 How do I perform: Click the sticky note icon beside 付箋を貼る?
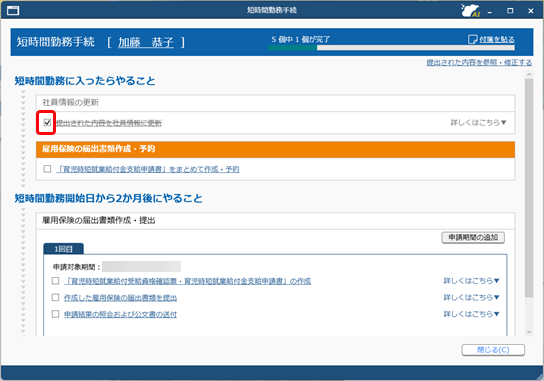tap(472, 39)
